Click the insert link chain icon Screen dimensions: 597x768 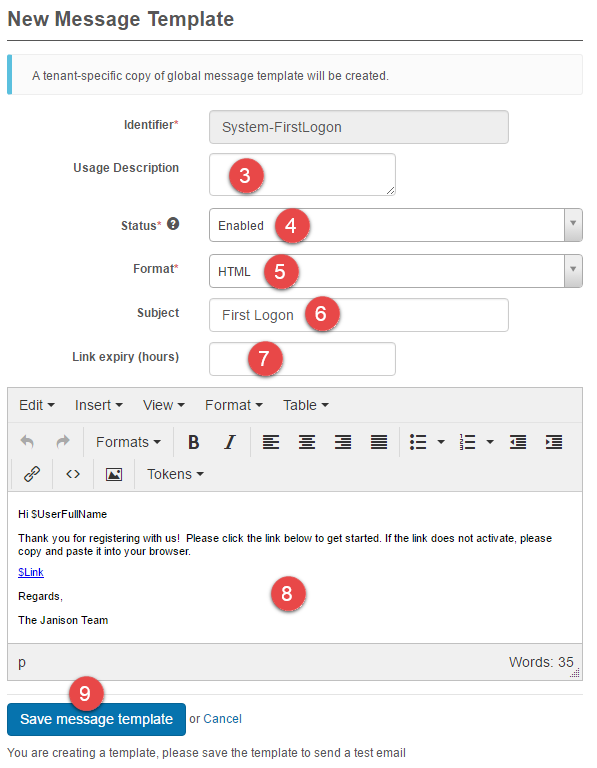pos(32,474)
